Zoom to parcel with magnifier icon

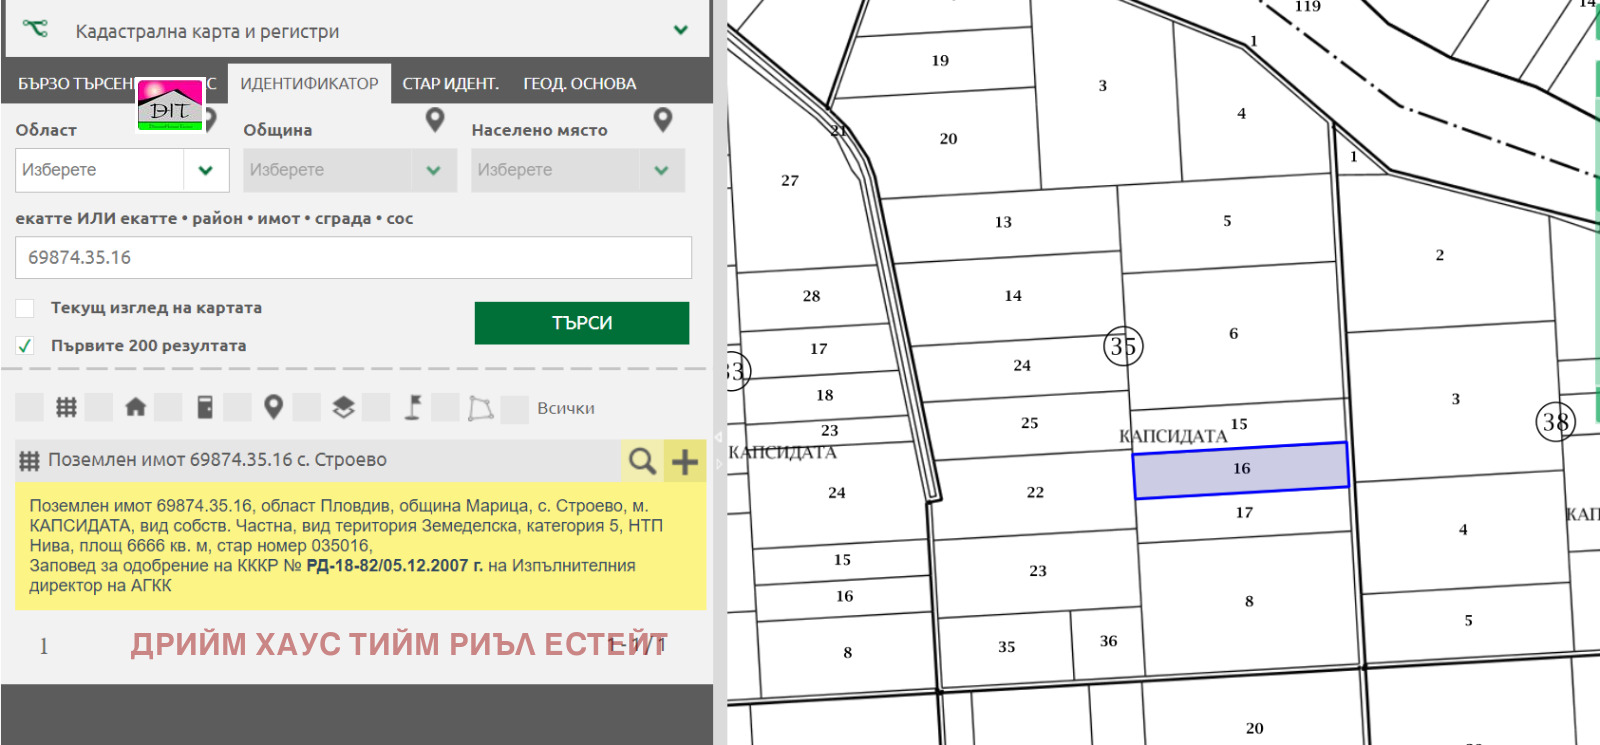click(641, 461)
